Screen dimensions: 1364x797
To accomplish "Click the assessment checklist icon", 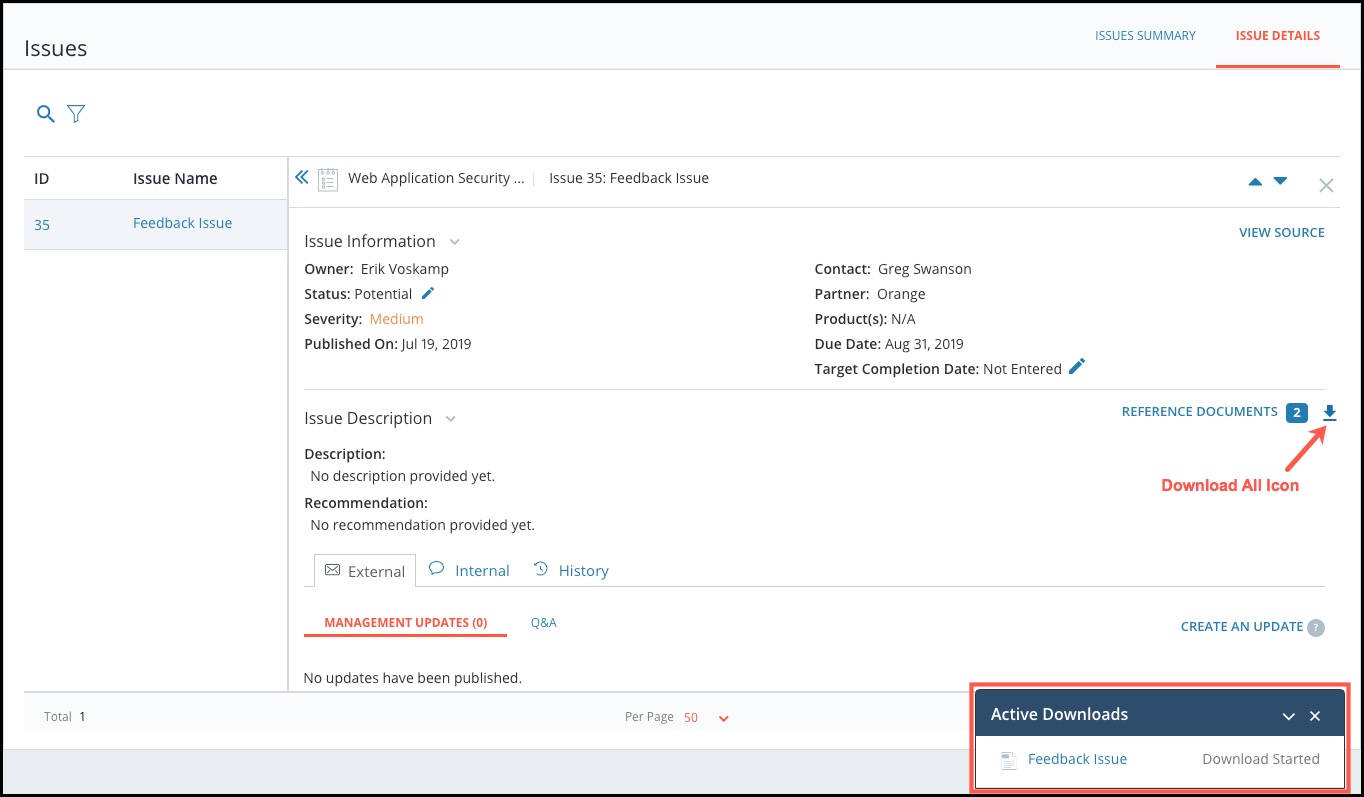I will [x=328, y=179].
